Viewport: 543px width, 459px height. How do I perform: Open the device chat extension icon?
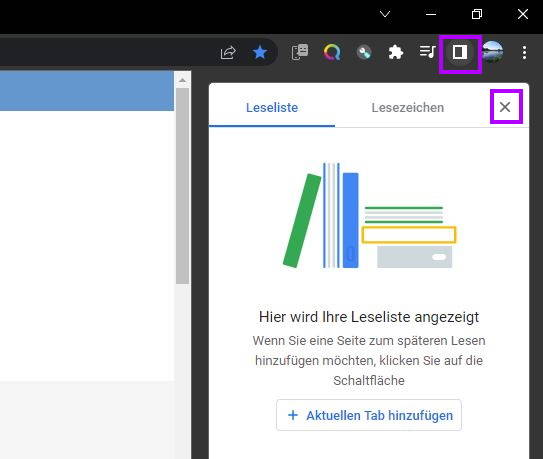click(300, 52)
